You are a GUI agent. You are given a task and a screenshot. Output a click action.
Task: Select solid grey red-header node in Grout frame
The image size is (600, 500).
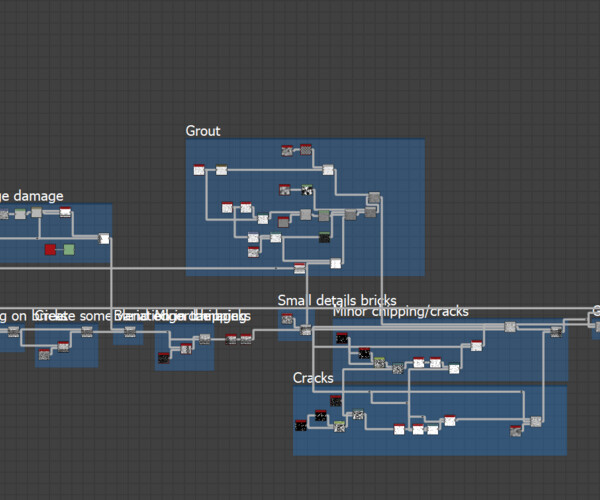click(x=283, y=222)
